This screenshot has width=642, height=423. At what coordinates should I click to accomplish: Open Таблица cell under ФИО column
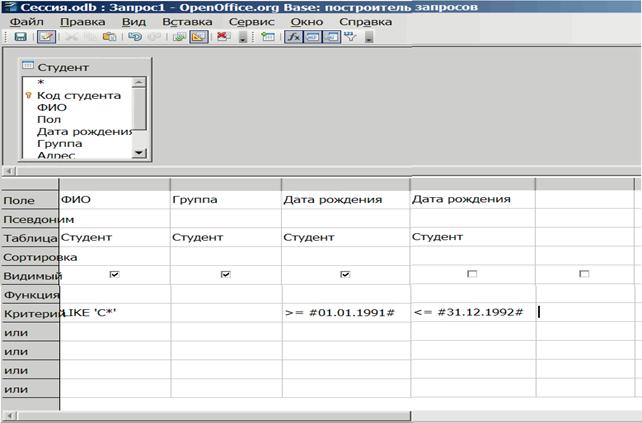[115, 237]
